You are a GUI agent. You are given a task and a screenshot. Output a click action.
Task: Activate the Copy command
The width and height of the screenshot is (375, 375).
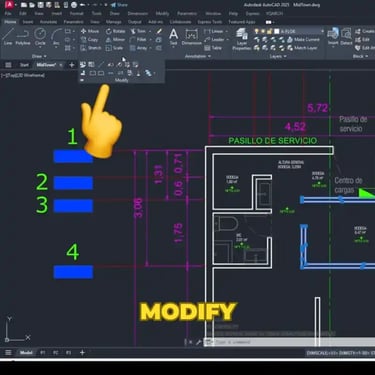coord(89,39)
